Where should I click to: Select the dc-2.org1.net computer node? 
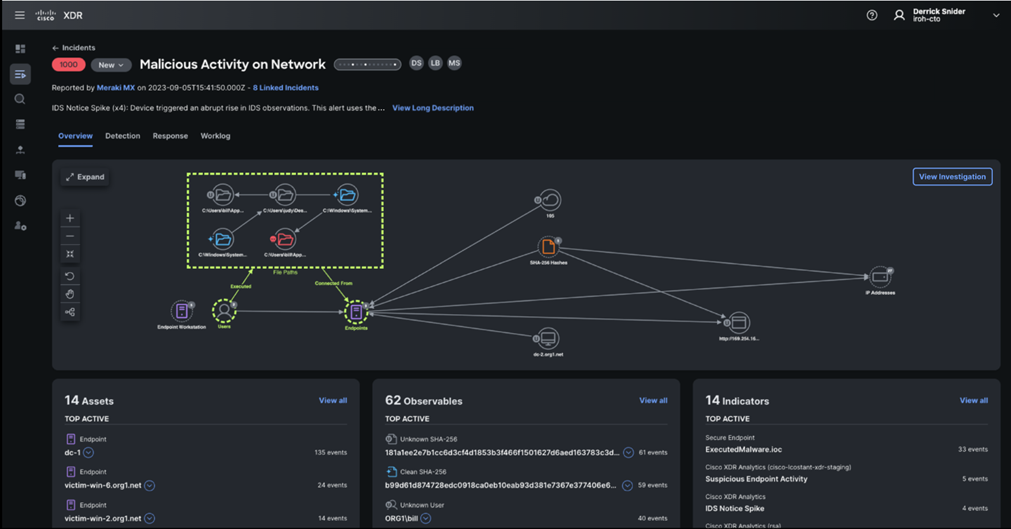548,338
